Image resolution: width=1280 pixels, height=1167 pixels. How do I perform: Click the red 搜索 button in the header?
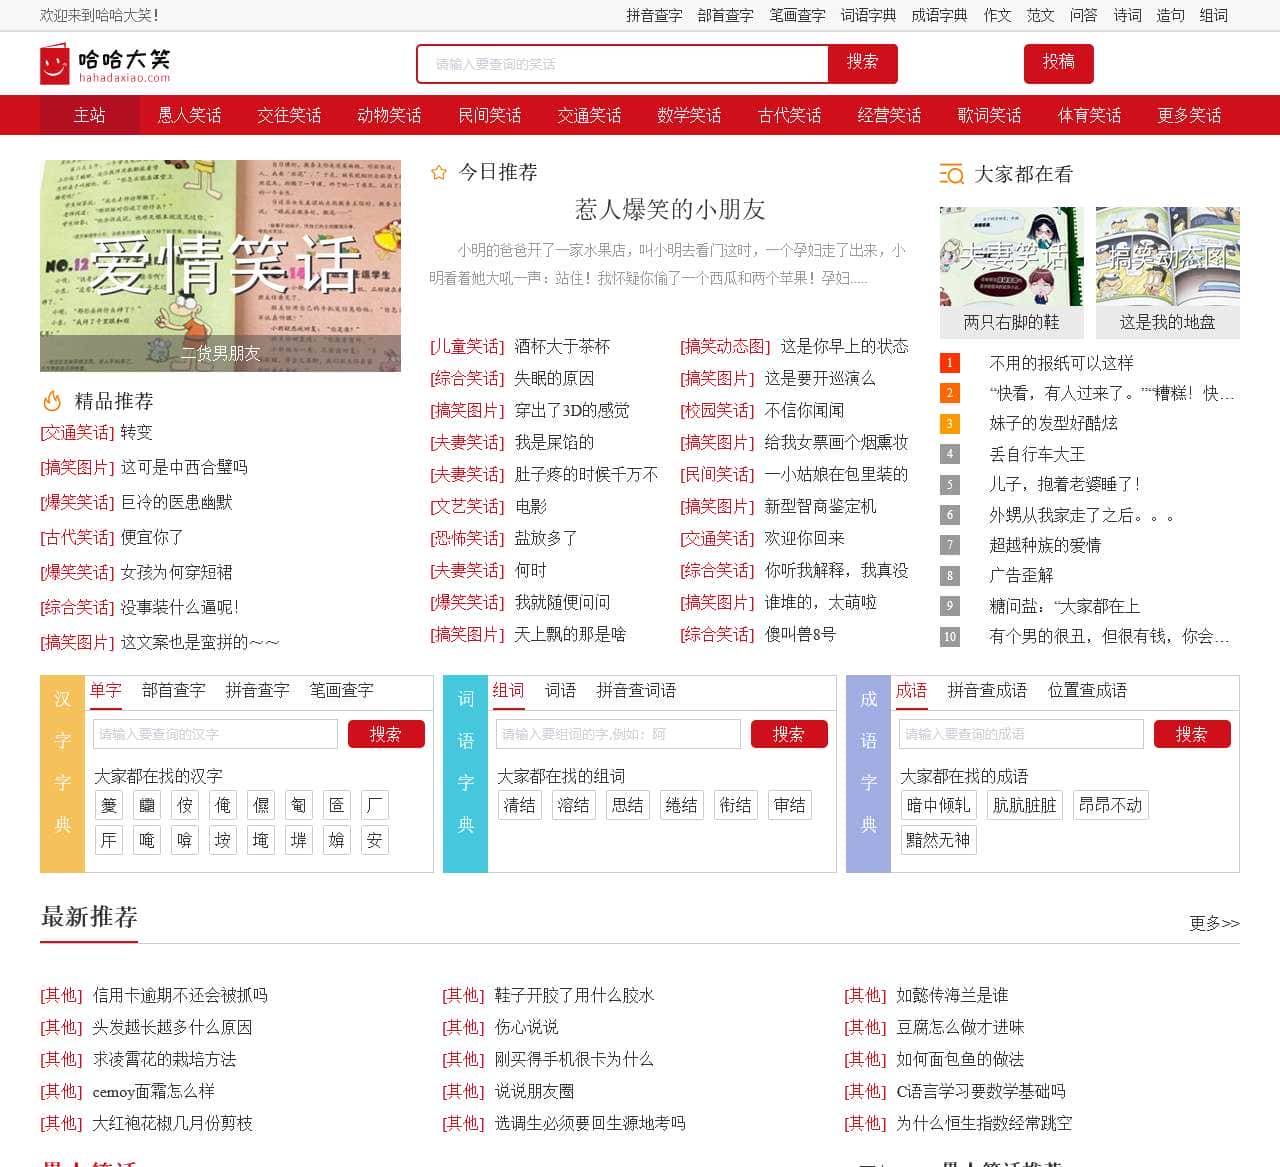click(x=862, y=63)
